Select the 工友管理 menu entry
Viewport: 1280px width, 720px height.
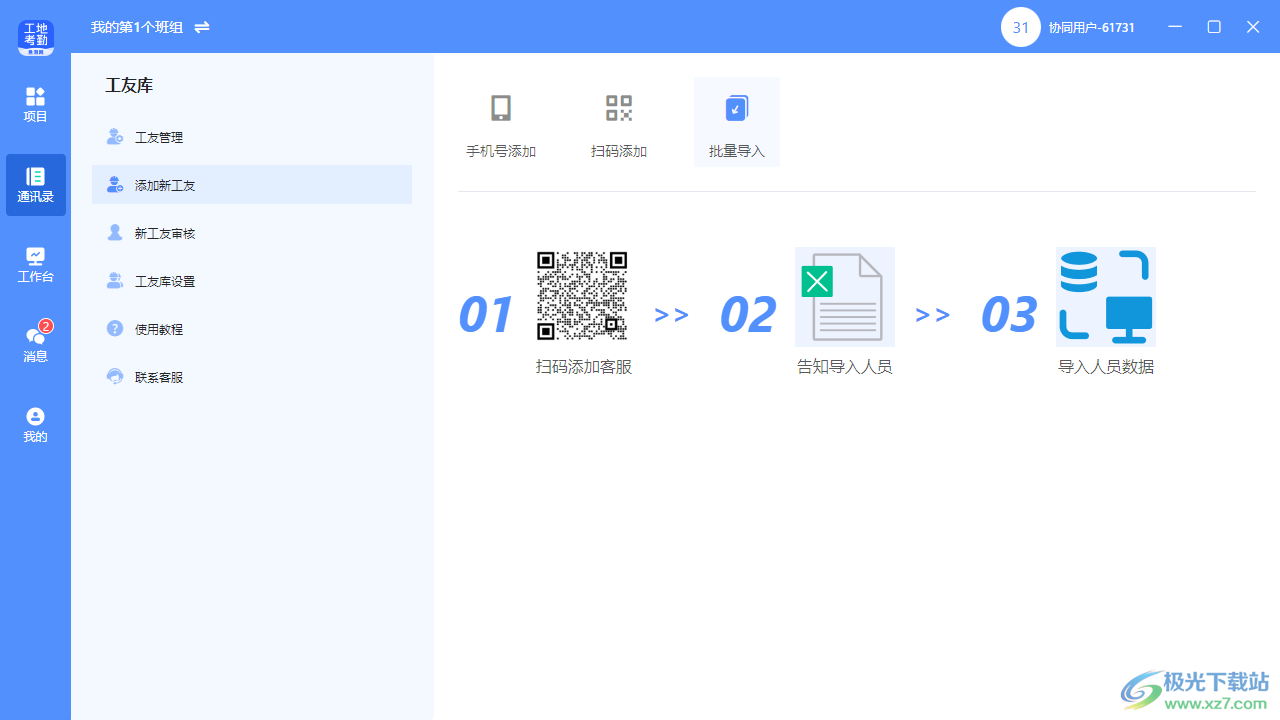tap(252, 137)
